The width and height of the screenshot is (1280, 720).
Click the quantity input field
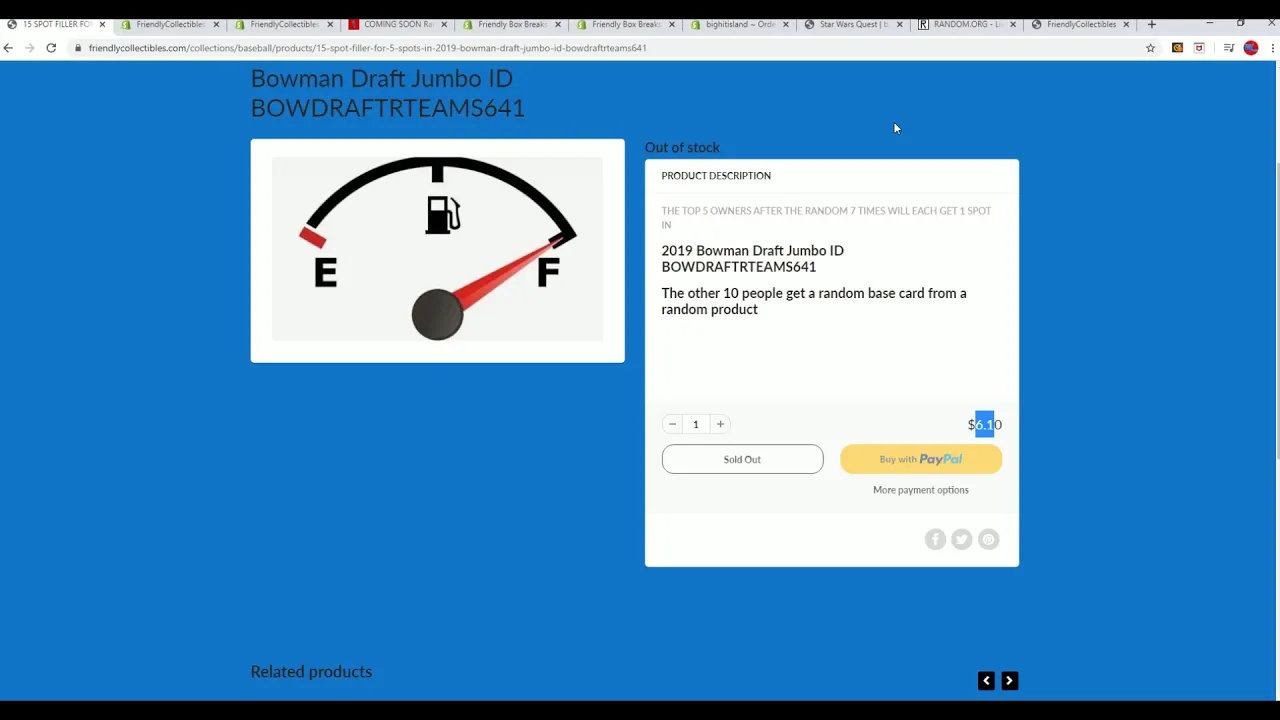pyautogui.click(x=696, y=424)
